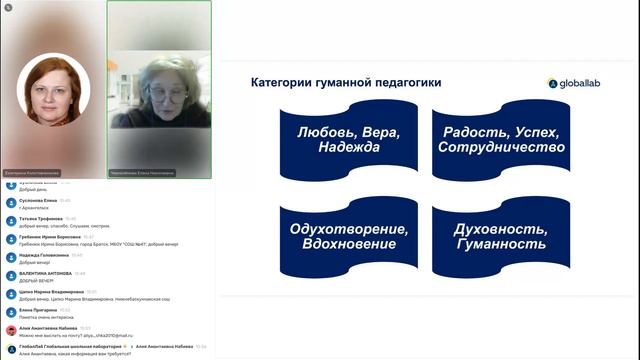Click 'ГлобалЛаб Глобальная школьная лаборатория' sender name

pyautogui.click(x=70, y=347)
